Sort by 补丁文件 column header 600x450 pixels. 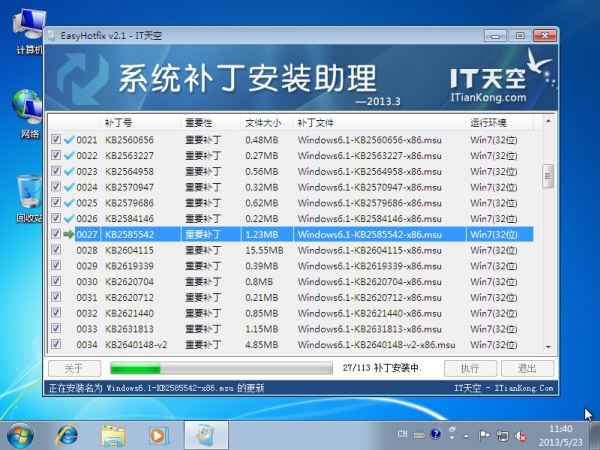[x=379, y=123]
